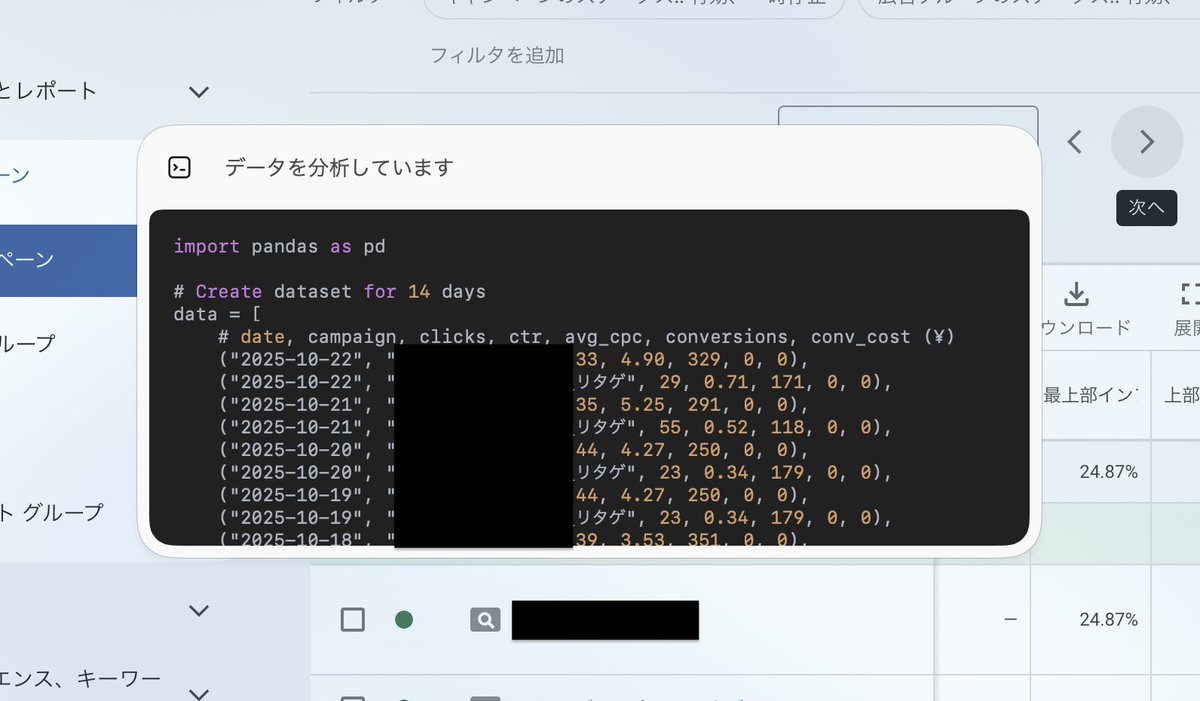
Task: Click the right arrow to view next page
Action: (x=1146, y=142)
